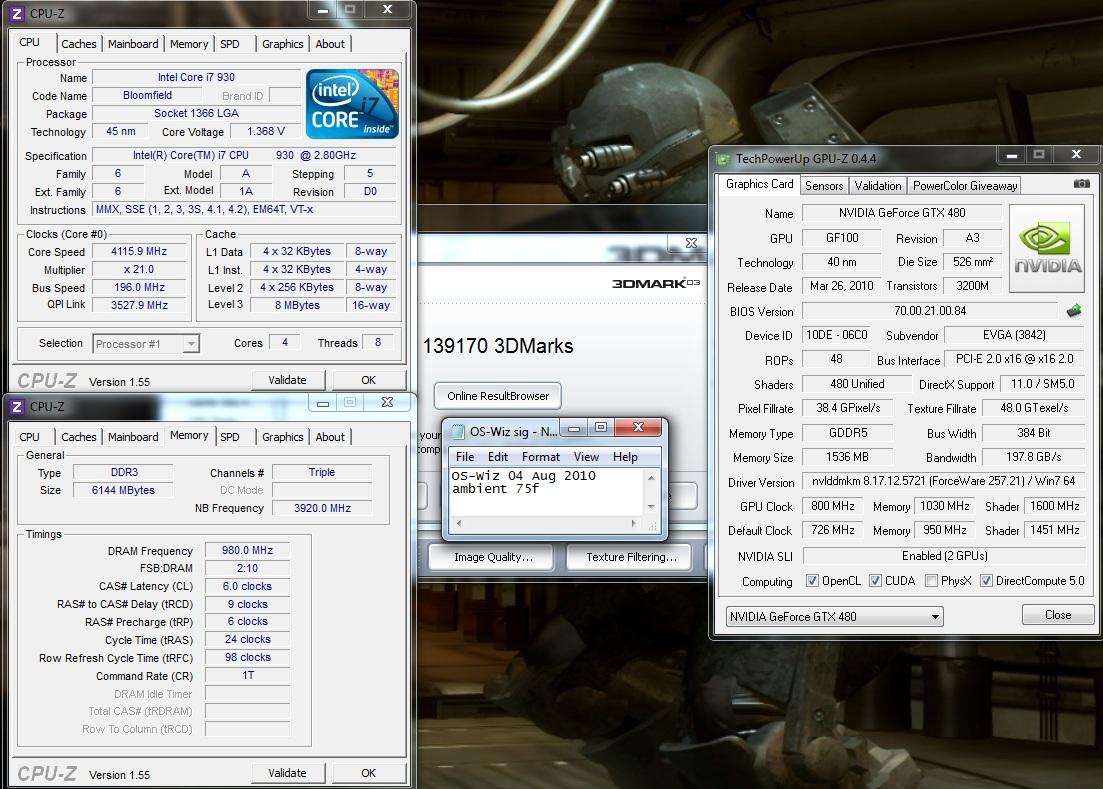Click the GPU-Z camera screenshot icon

[1081, 184]
